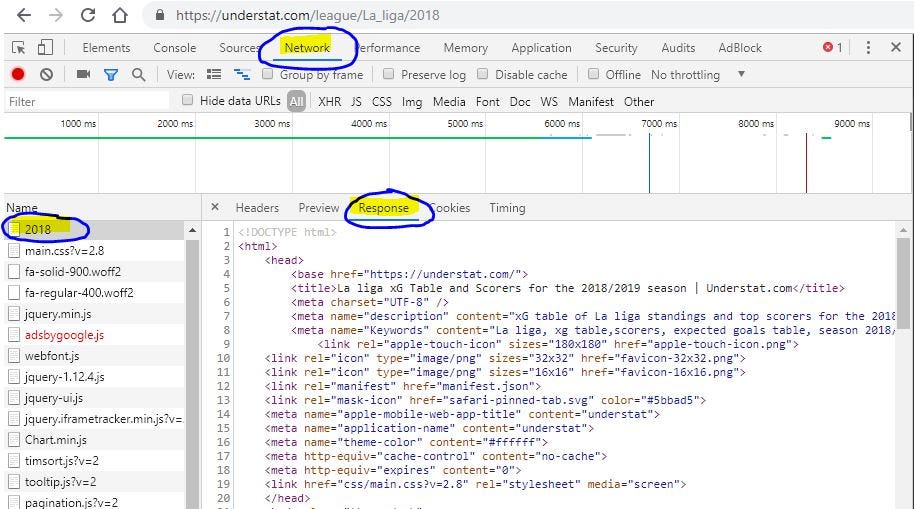Switch to the Console tab
The width and height of the screenshot is (914, 509).
click(x=174, y=48)
